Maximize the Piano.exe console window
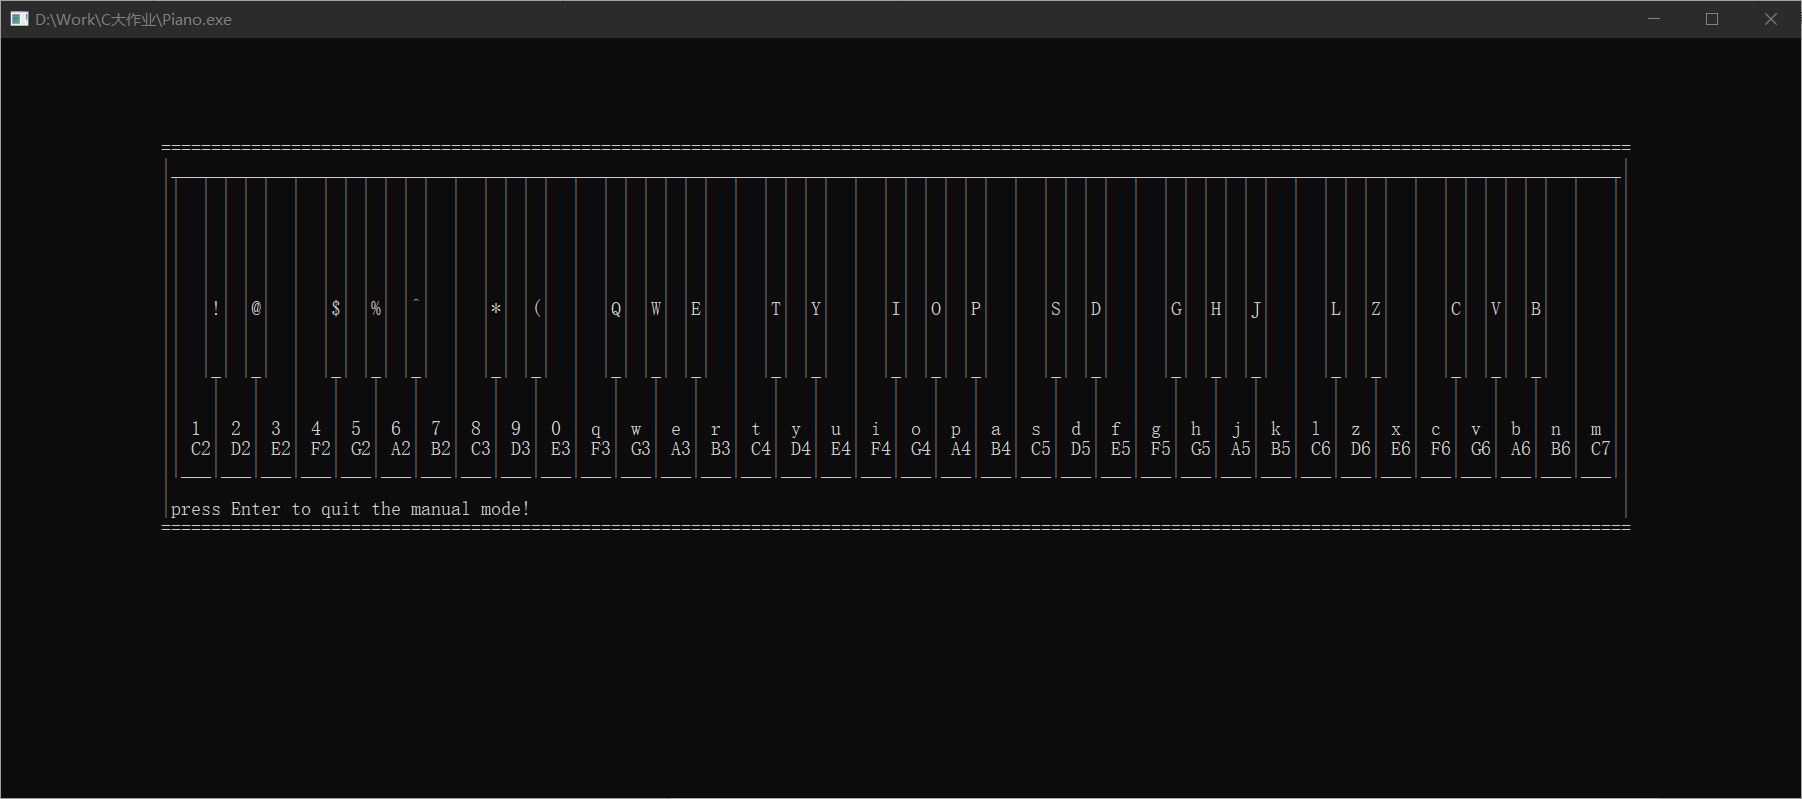 pos(1712,19)
